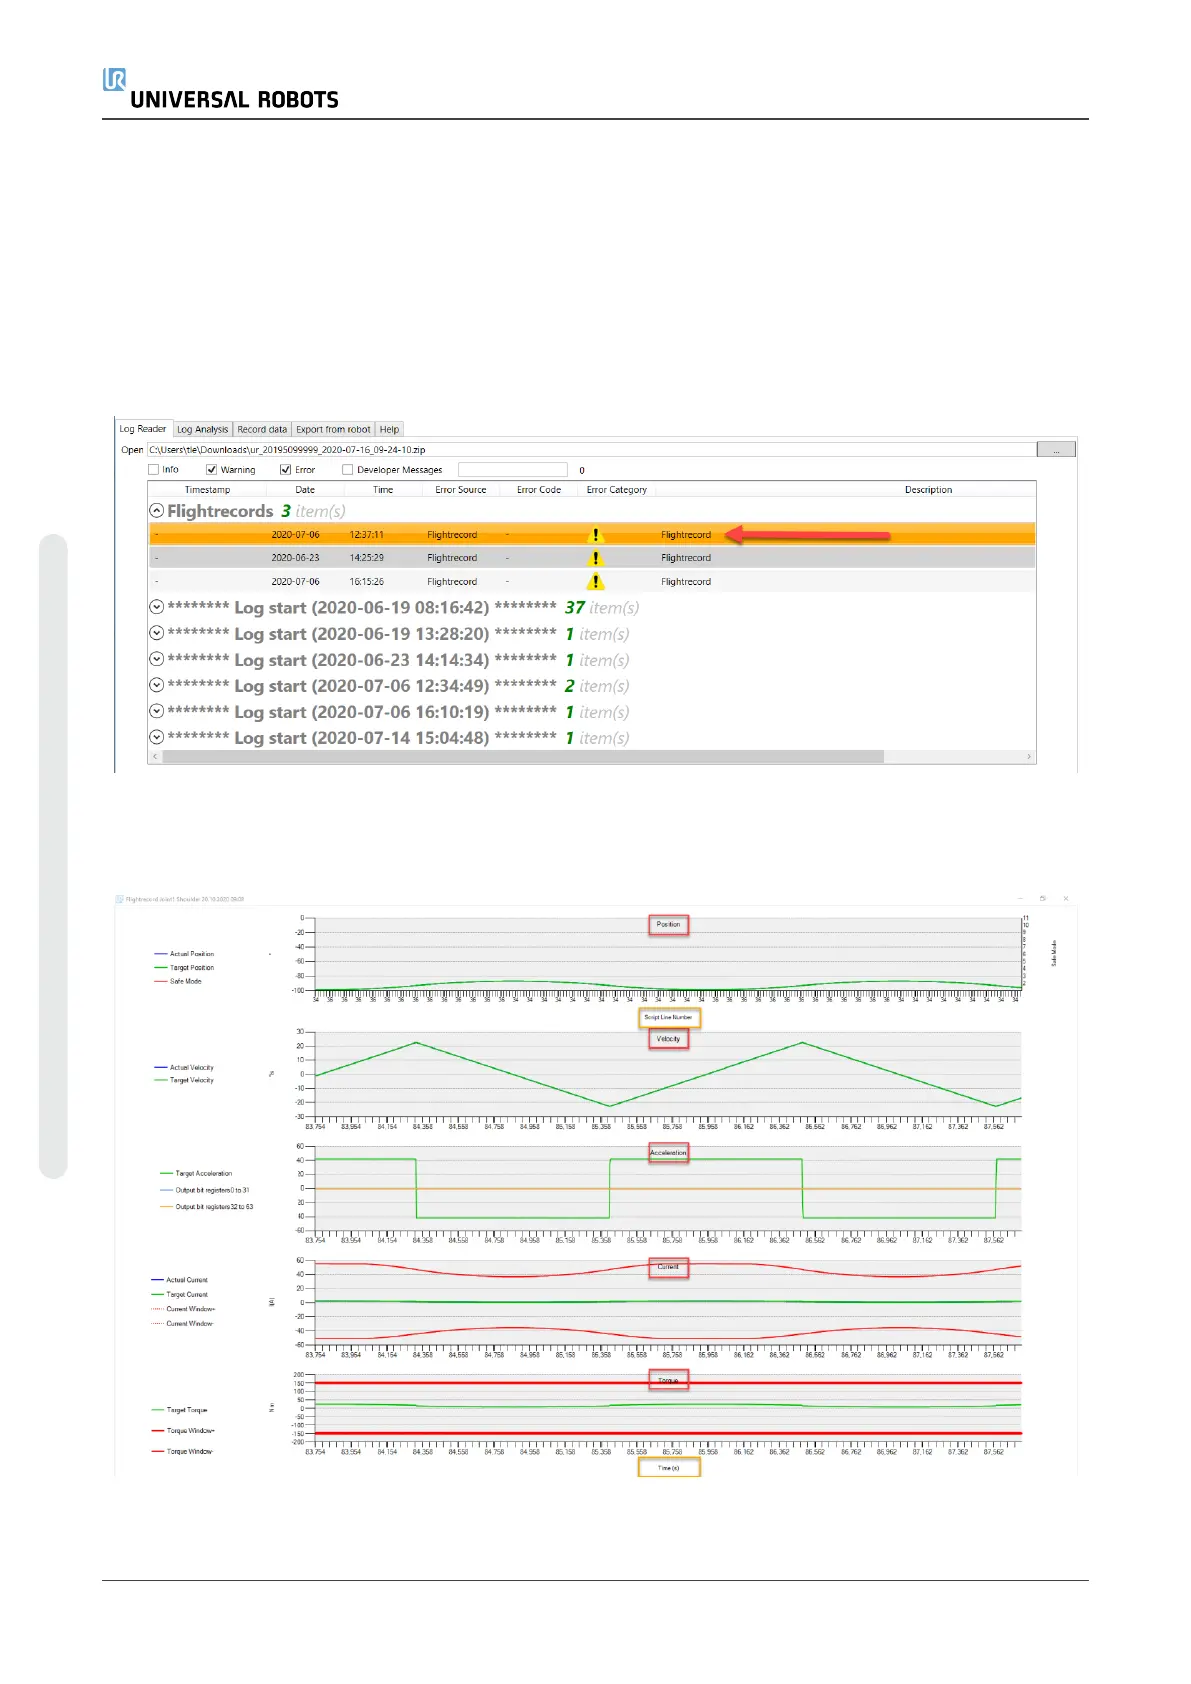Expand Log start 2020-07-14 15:04:48 group

156,737
